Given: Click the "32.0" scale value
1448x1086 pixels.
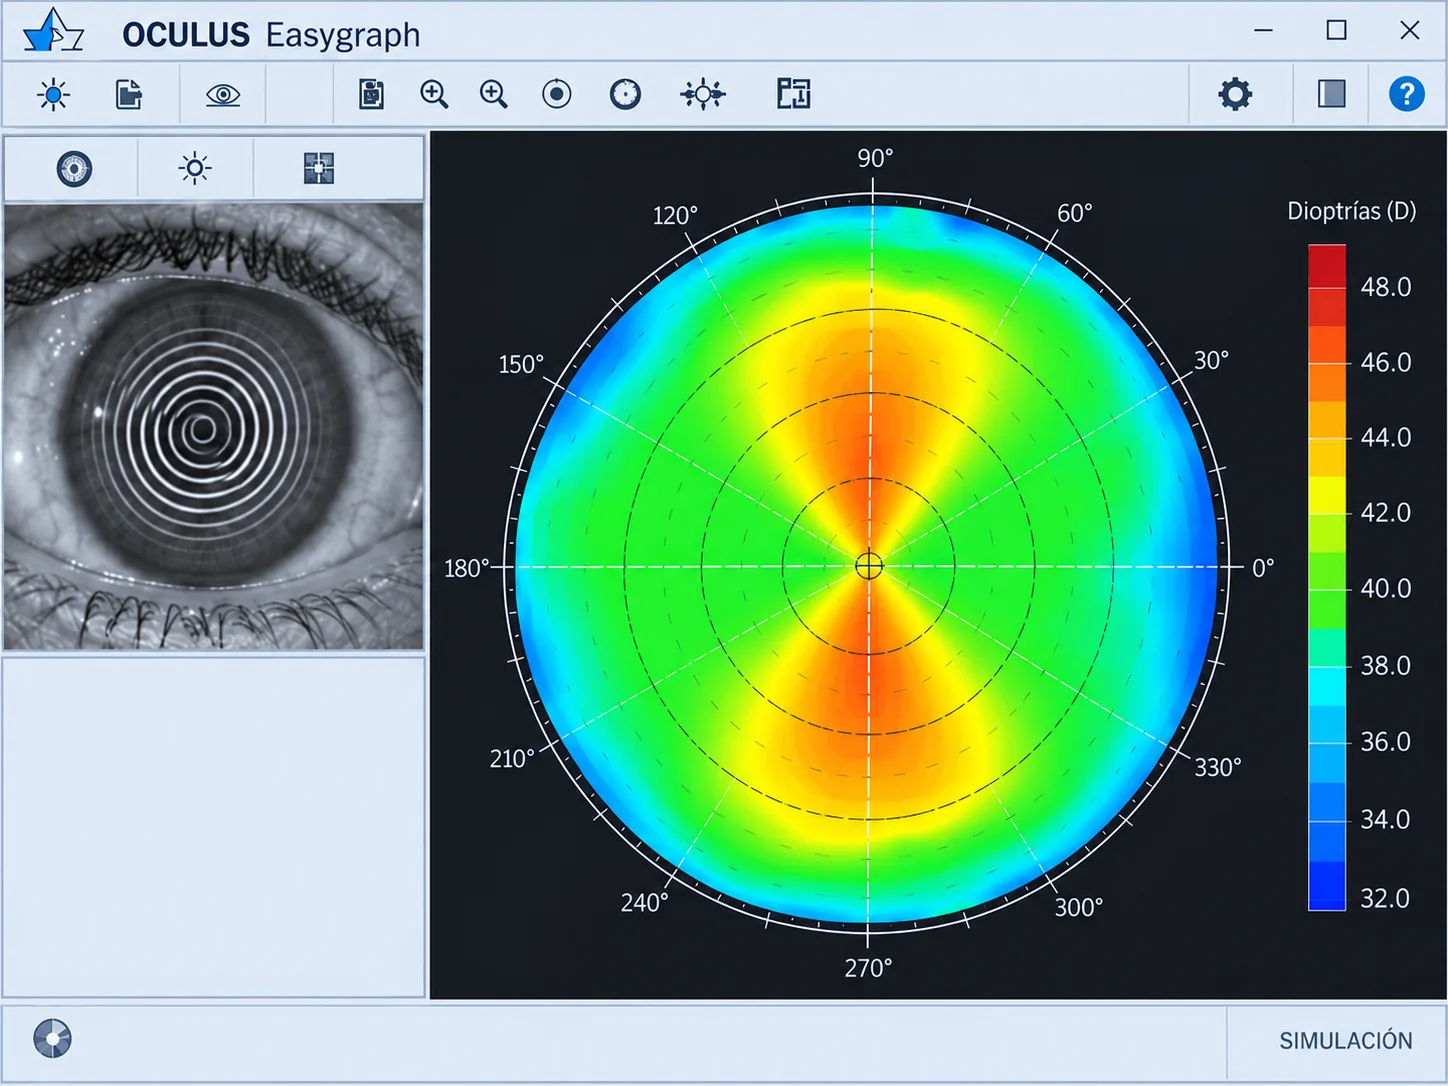Looking at the screenshot, I should (x=1386, y=898).
